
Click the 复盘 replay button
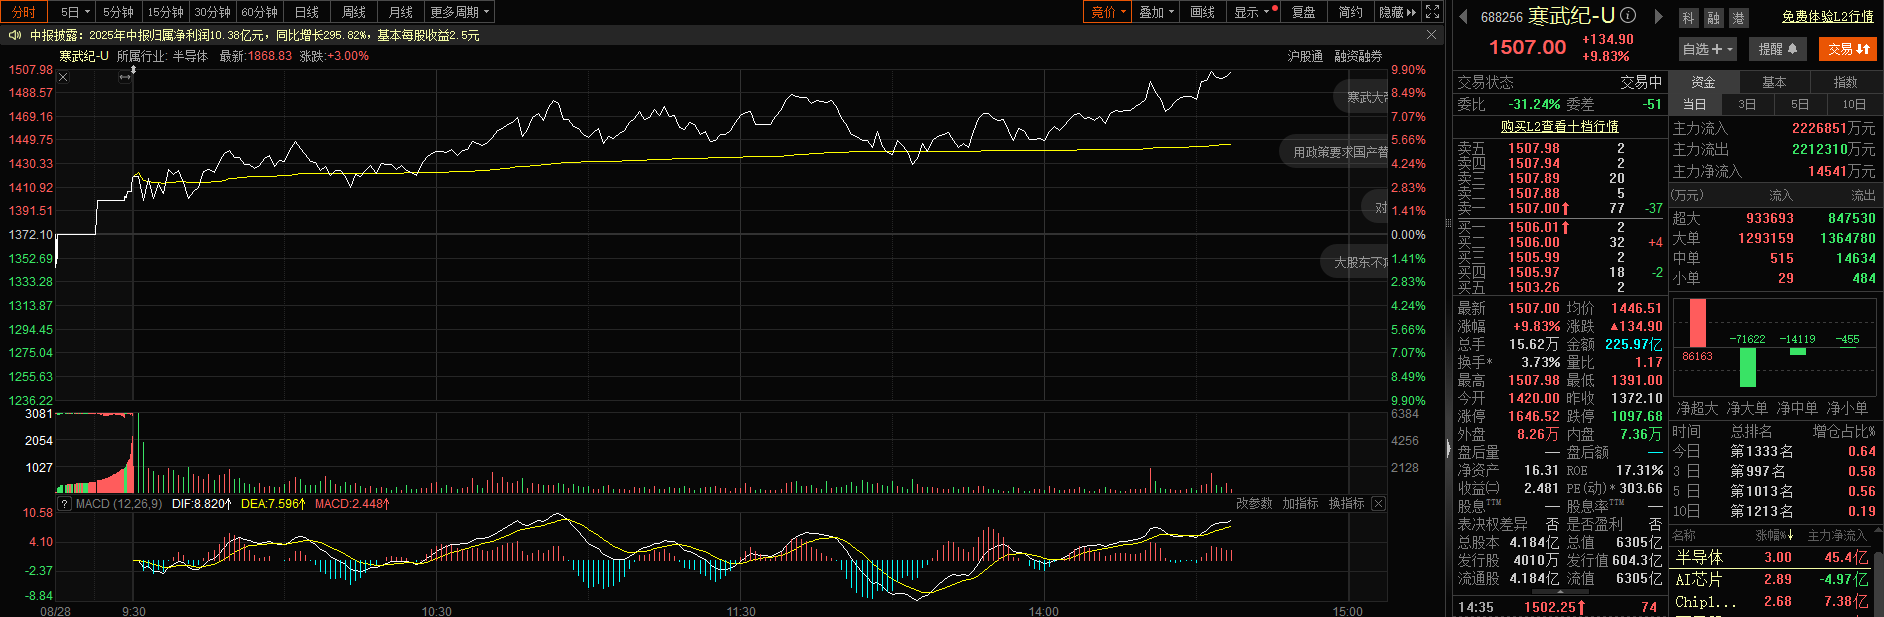point(1303,12)
